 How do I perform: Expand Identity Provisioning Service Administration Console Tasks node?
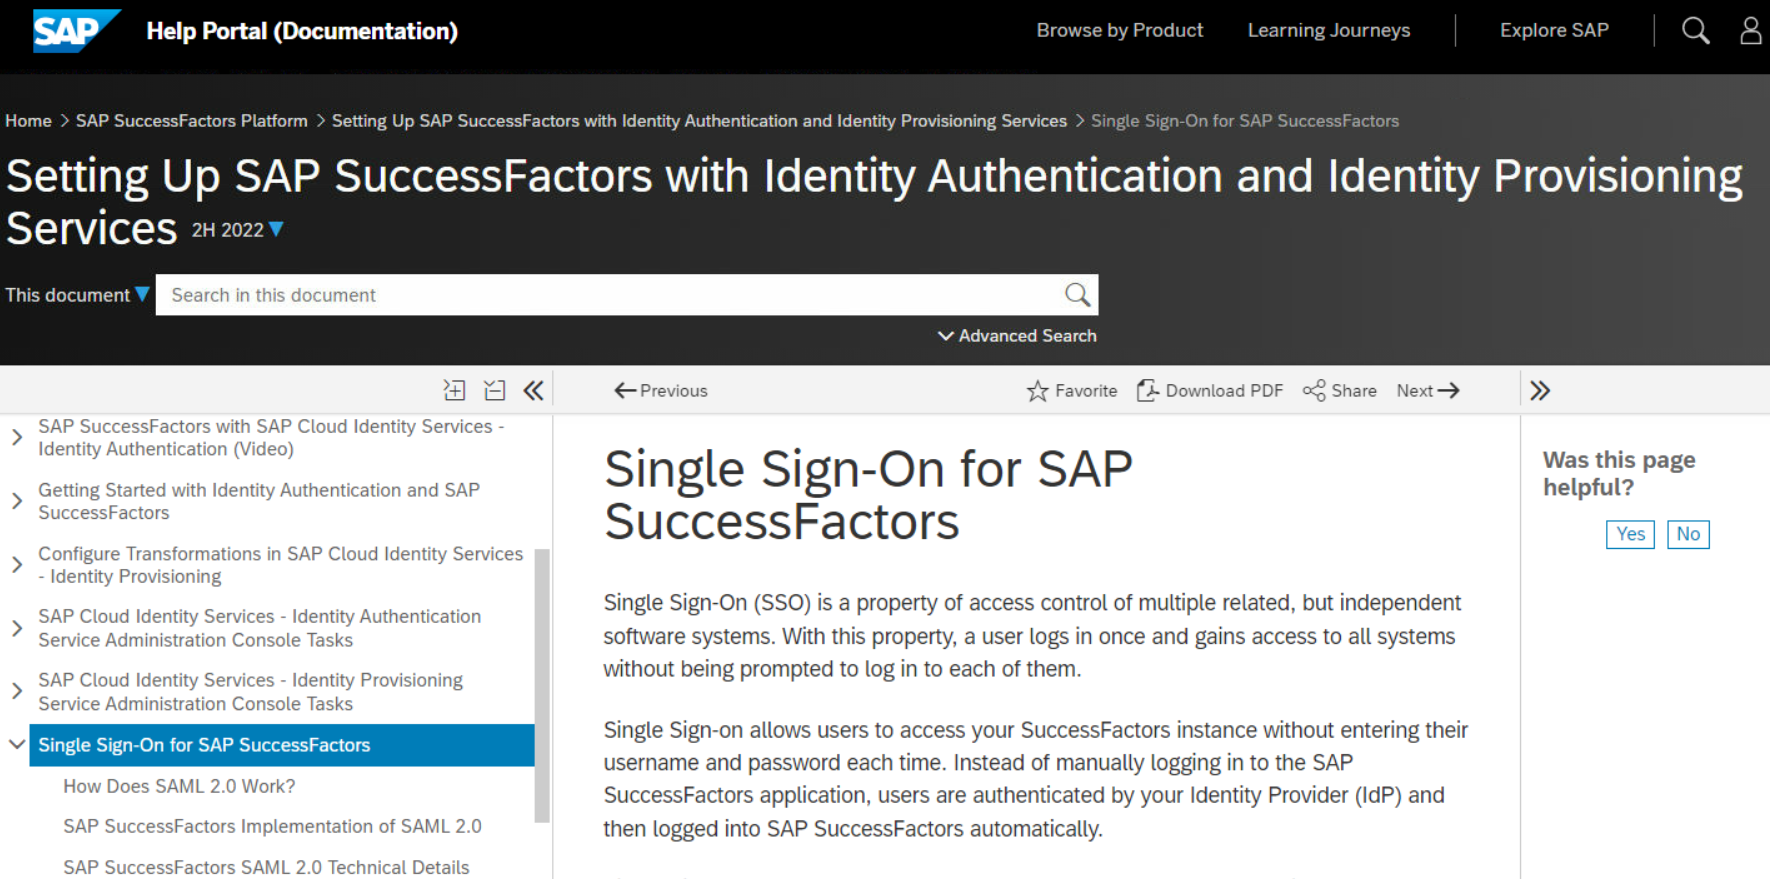[x=17, y=691]
